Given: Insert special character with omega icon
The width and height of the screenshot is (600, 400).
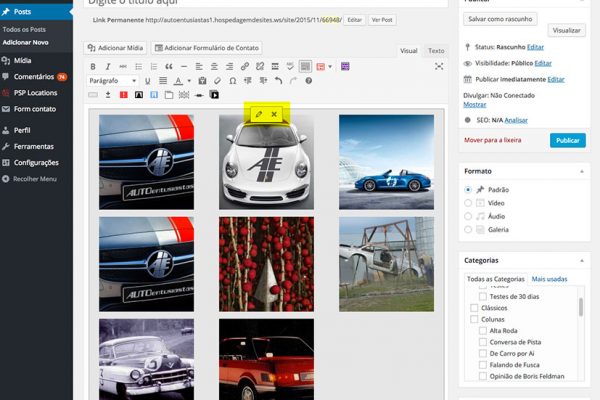Looking at the screenshot, I should [x=232, y=80].
